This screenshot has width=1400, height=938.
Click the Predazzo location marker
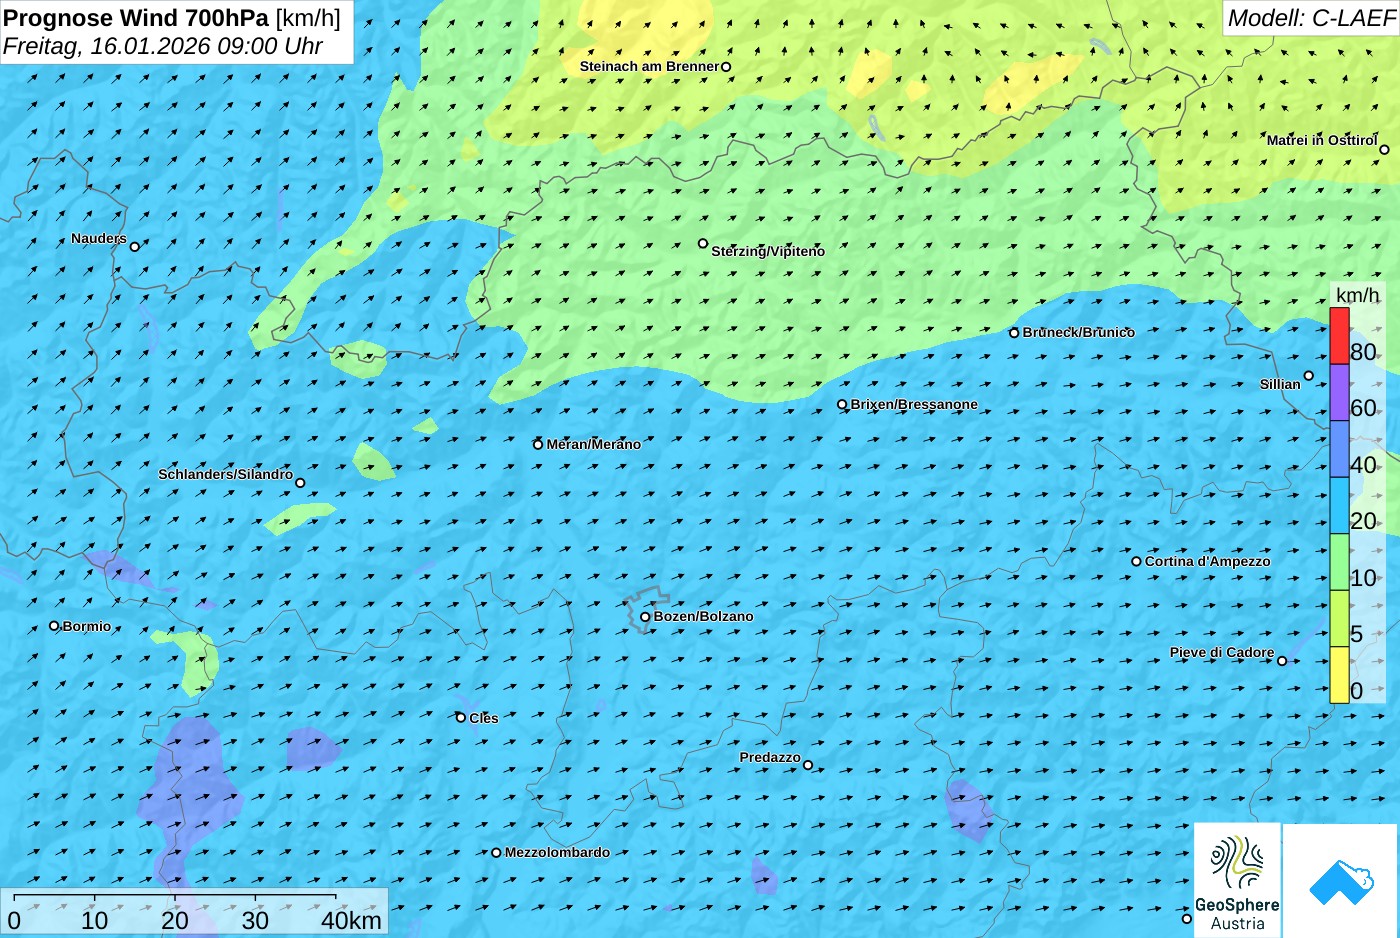(x=808, y=766)
